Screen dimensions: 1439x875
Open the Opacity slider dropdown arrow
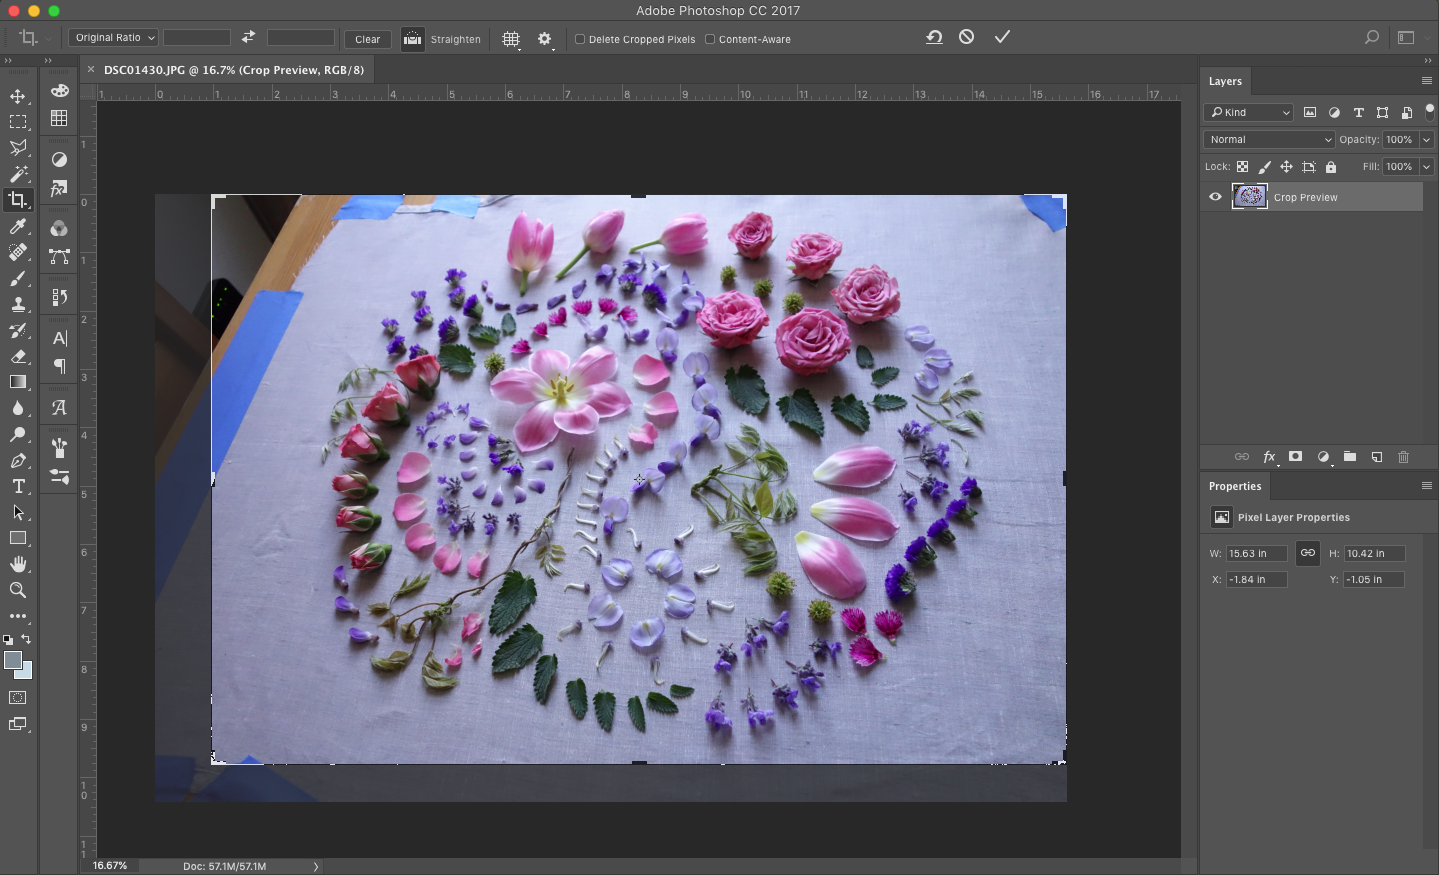pos(1427,140)
